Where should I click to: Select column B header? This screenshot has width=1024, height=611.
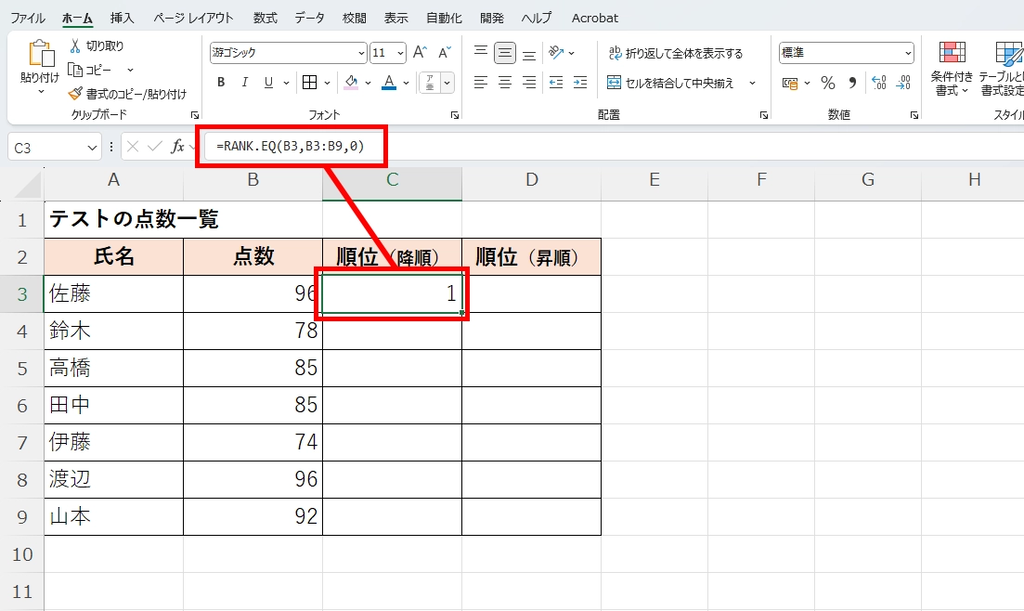pyautogui.click(x=253, y=180)
